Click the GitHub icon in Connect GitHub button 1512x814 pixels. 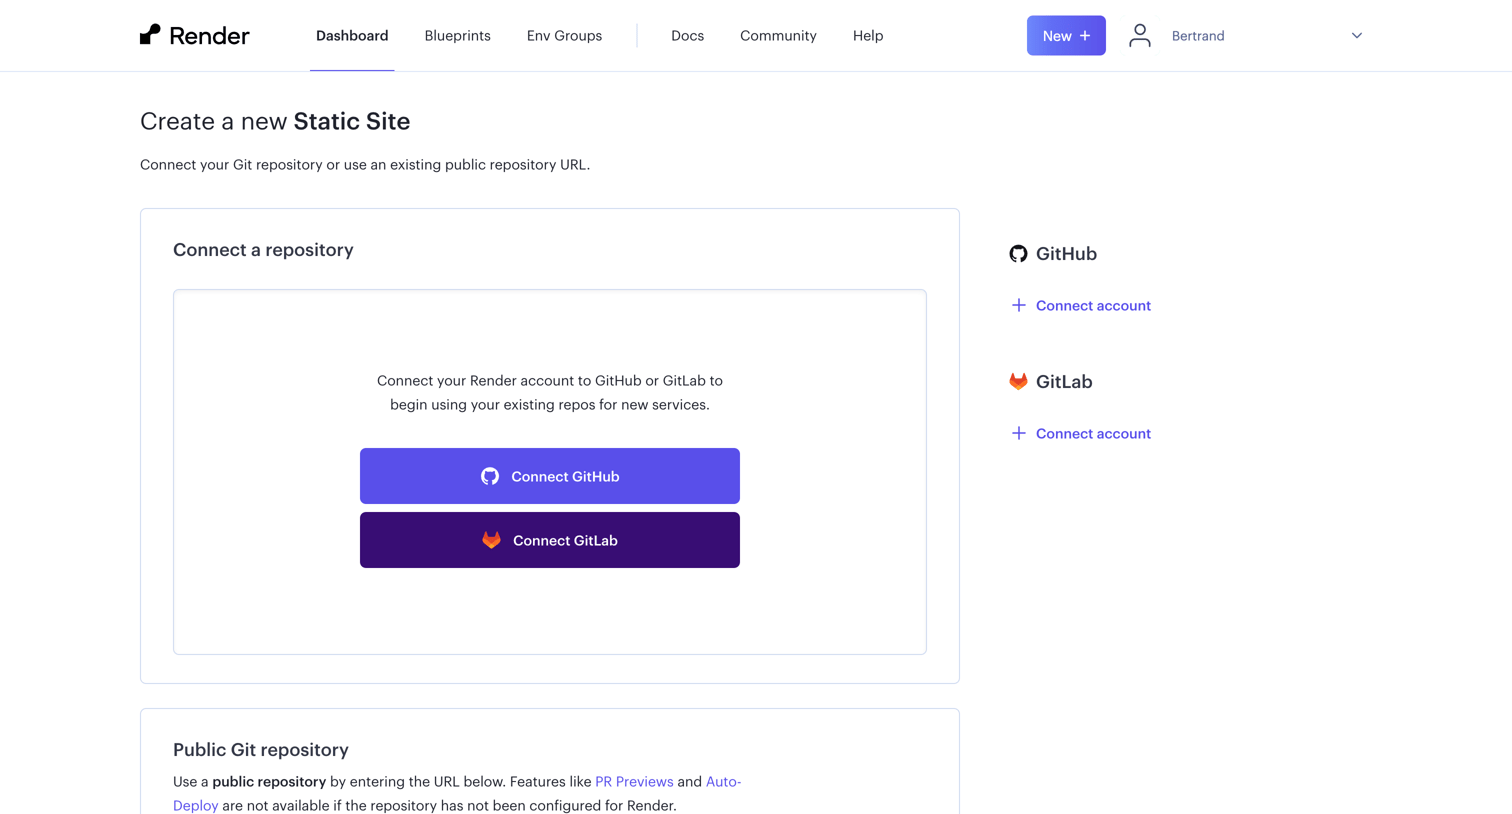[490, 476]
